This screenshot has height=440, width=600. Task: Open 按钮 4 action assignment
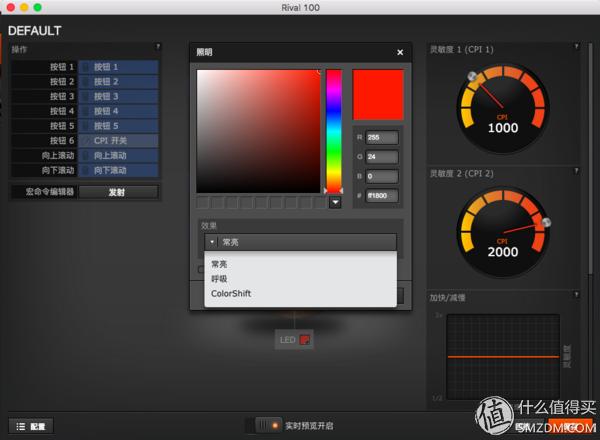coord(118,111)
